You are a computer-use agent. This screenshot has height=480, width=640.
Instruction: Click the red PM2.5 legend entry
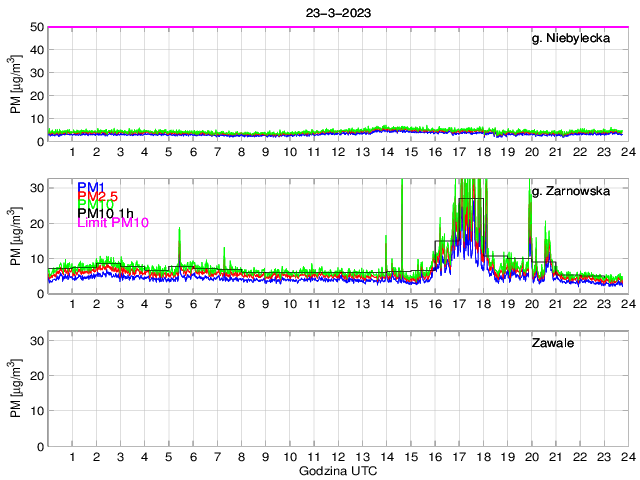coord(99,196)
